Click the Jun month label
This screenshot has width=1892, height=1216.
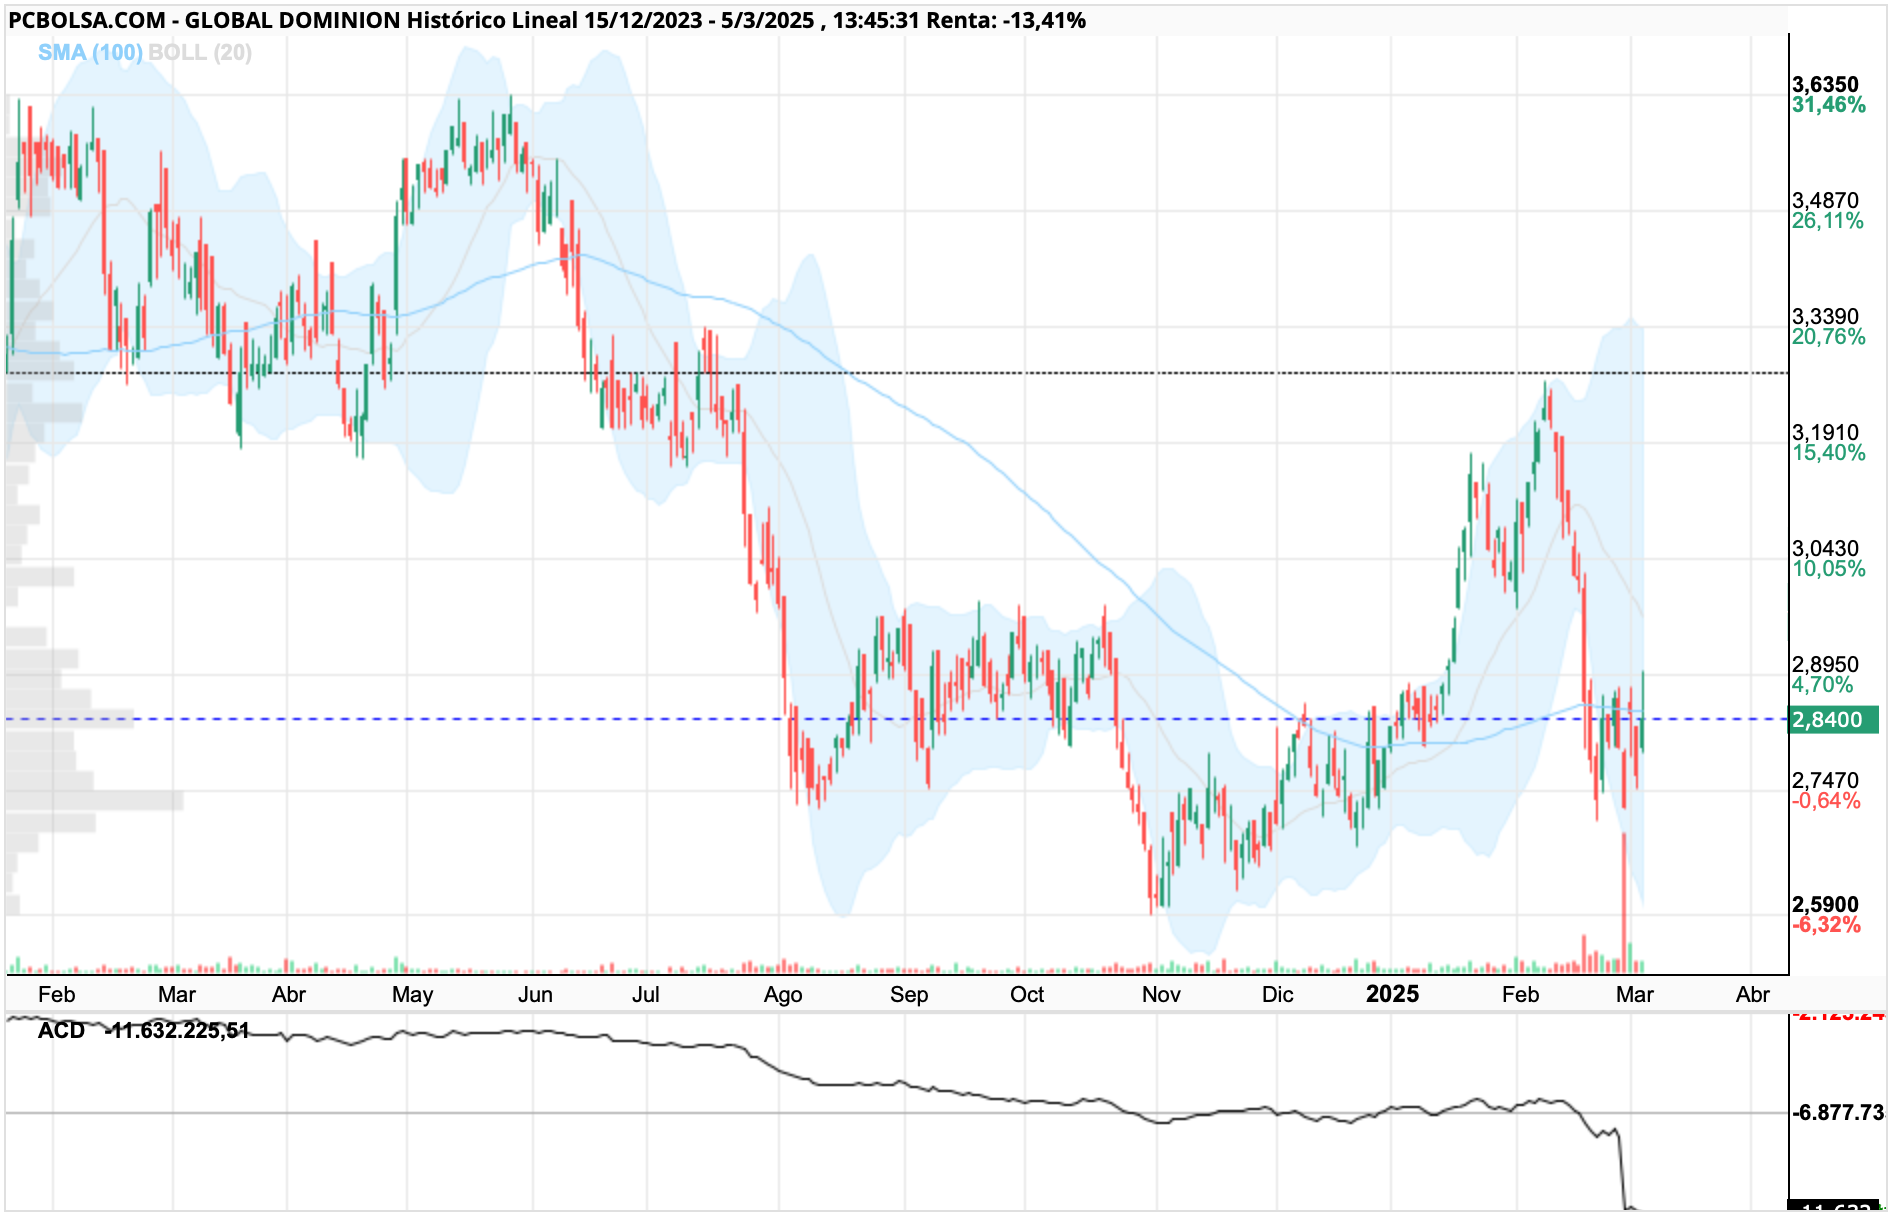pyautogui.click(x=535, y=994)
